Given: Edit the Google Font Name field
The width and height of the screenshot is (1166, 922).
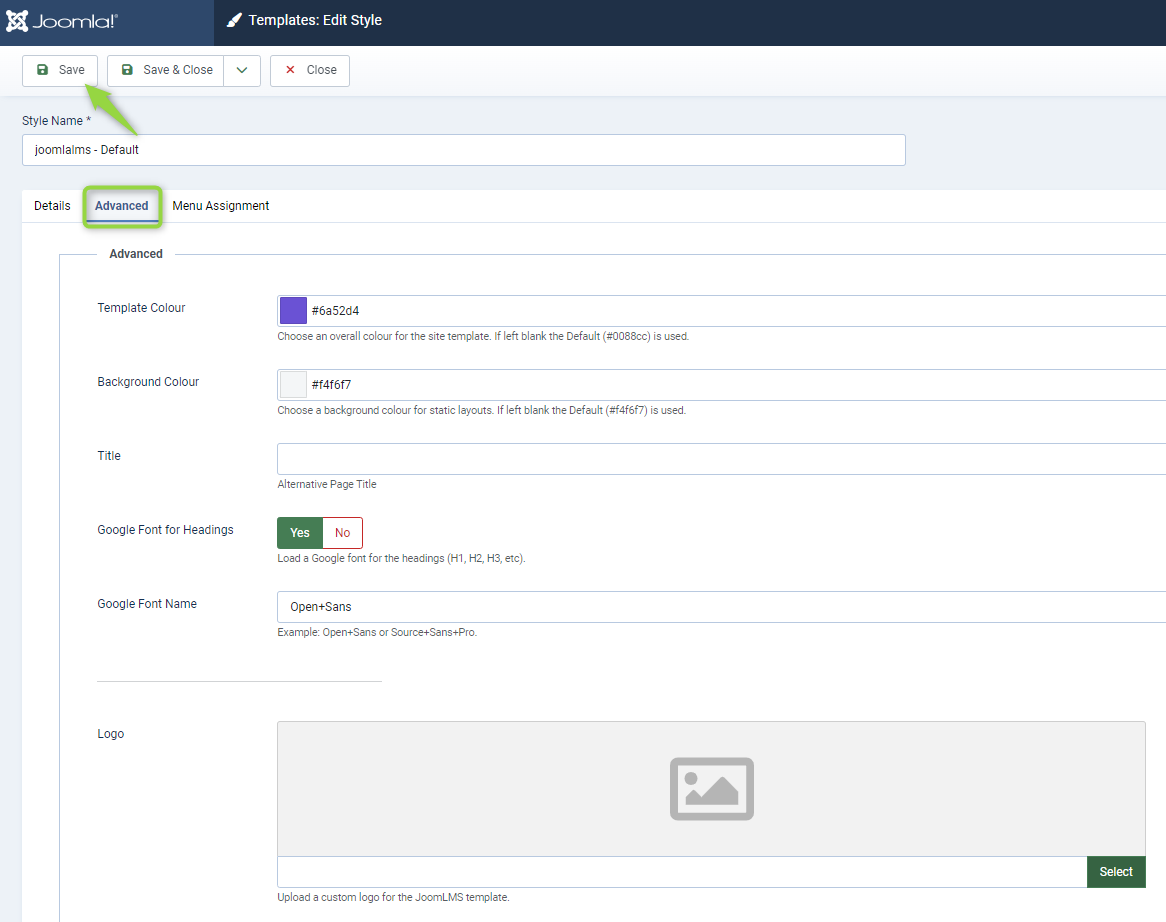Looking at the screenshot, I should (720, 607).
